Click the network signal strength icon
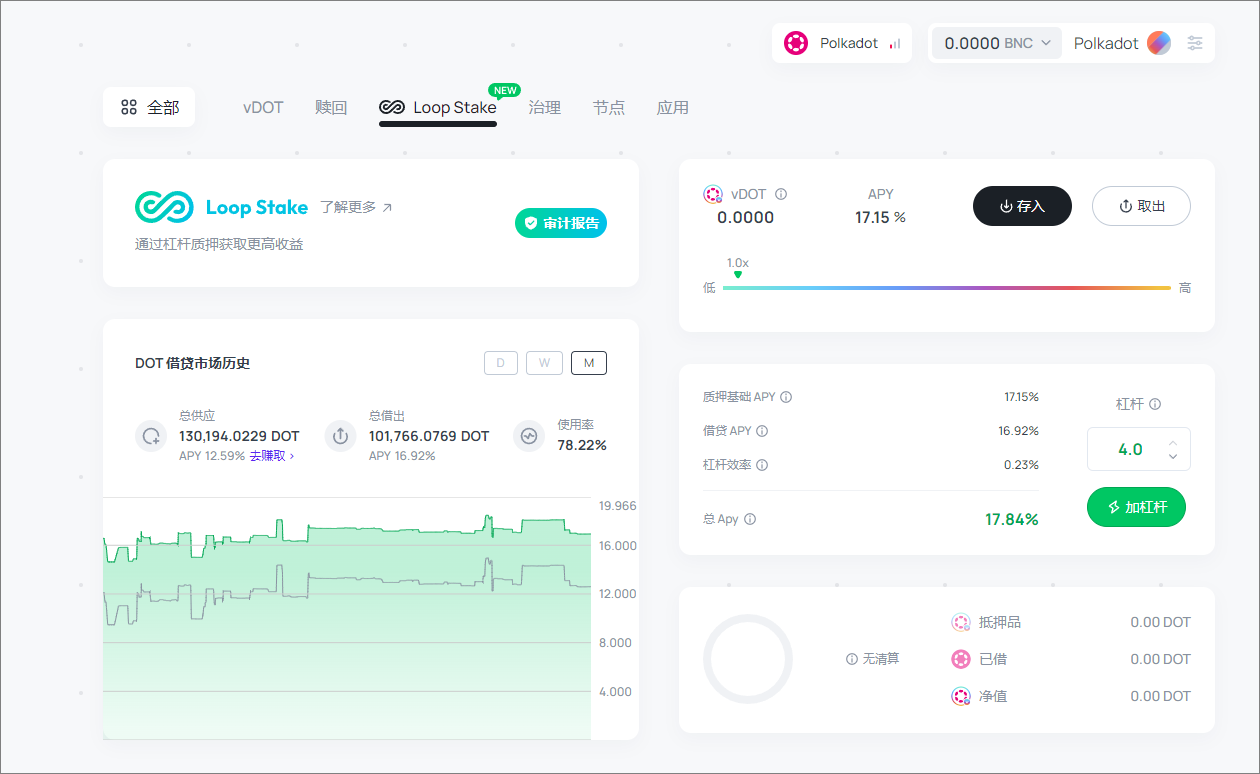Viewport: 1260px width, 774px height. (x=895, y=44)
